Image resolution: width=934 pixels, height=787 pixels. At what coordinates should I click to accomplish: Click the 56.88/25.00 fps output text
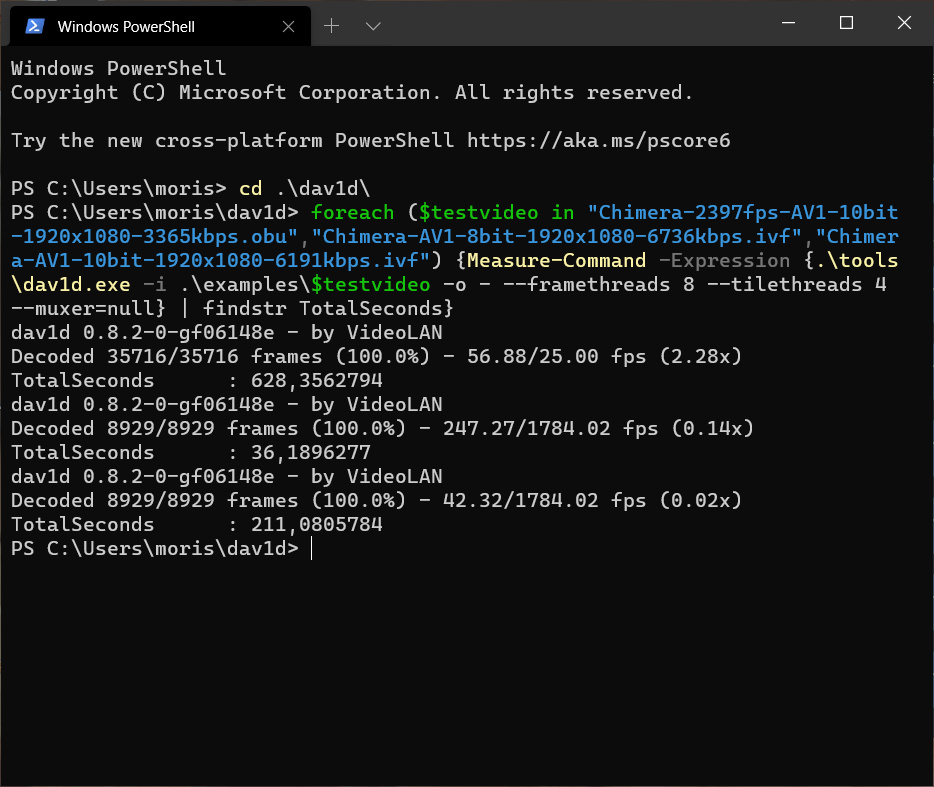pyautogui.click(x=556, y=356)
